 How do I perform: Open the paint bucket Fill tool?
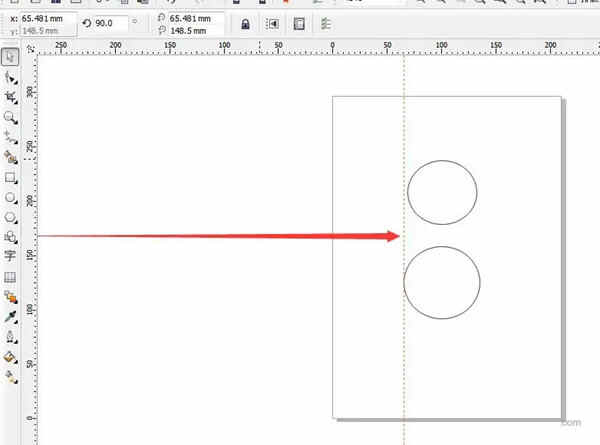tap(10, 356)
